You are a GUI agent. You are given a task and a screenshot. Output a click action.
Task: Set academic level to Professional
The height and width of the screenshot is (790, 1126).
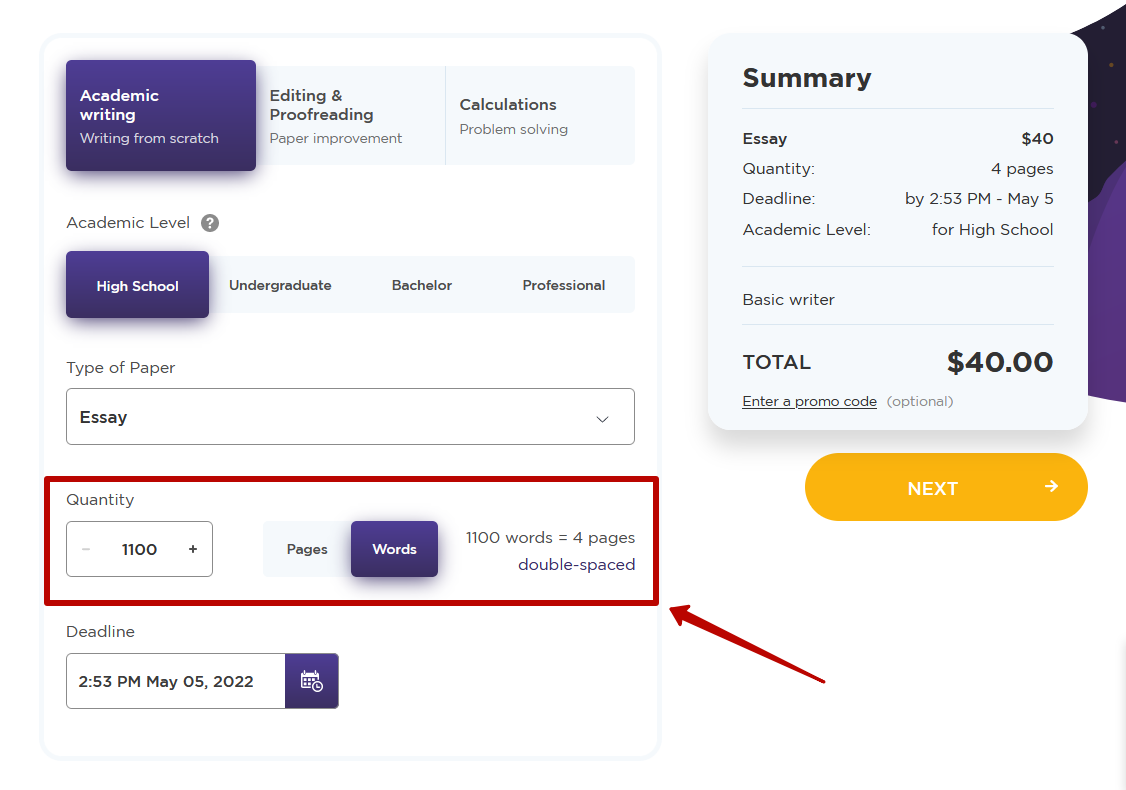pyautogui.click(x=563, y=285)
